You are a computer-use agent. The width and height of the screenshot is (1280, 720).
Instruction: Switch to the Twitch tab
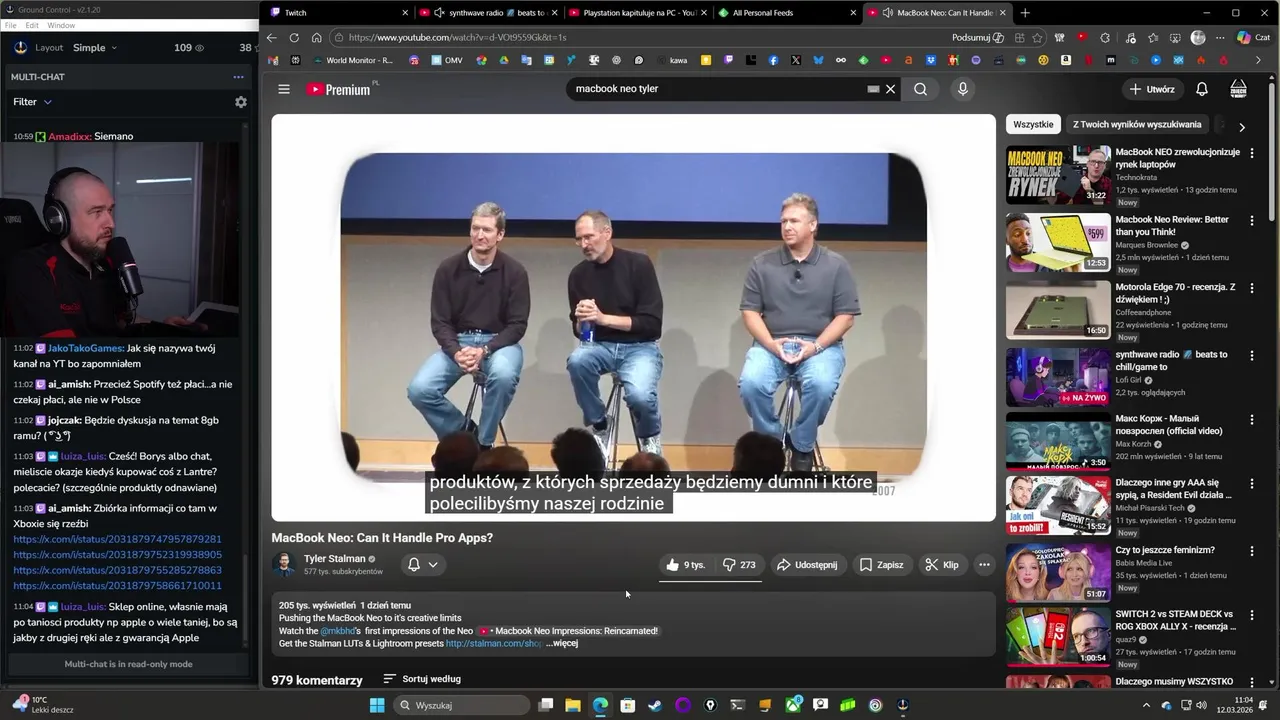335,13
